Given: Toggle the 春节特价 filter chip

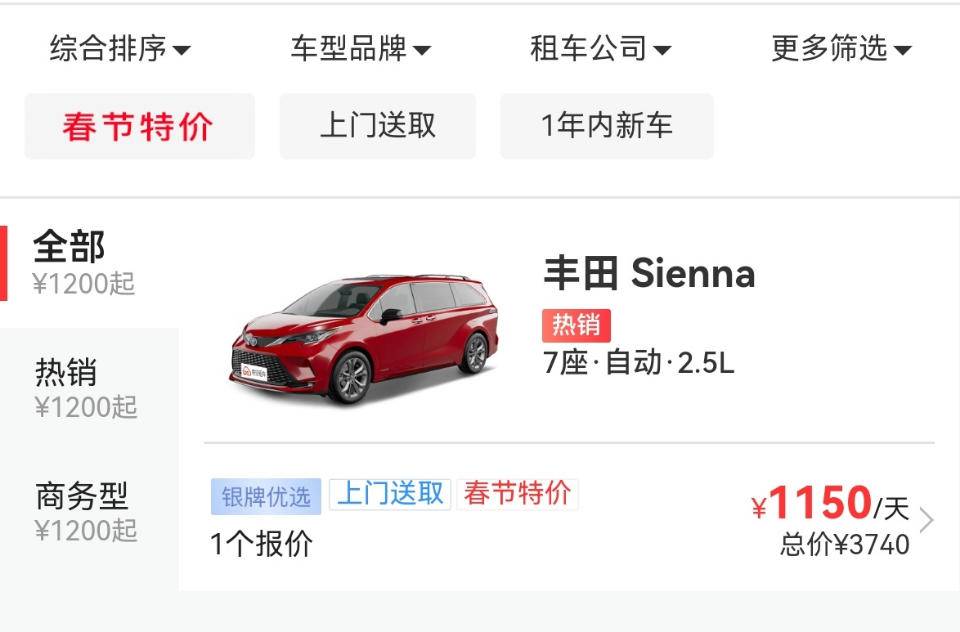Looking at the screenshot, I should pyautogui.click(x=139, y=126).
